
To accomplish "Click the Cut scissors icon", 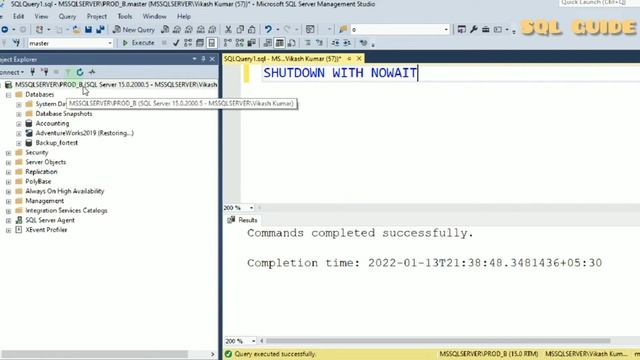I will pos(228,29).
